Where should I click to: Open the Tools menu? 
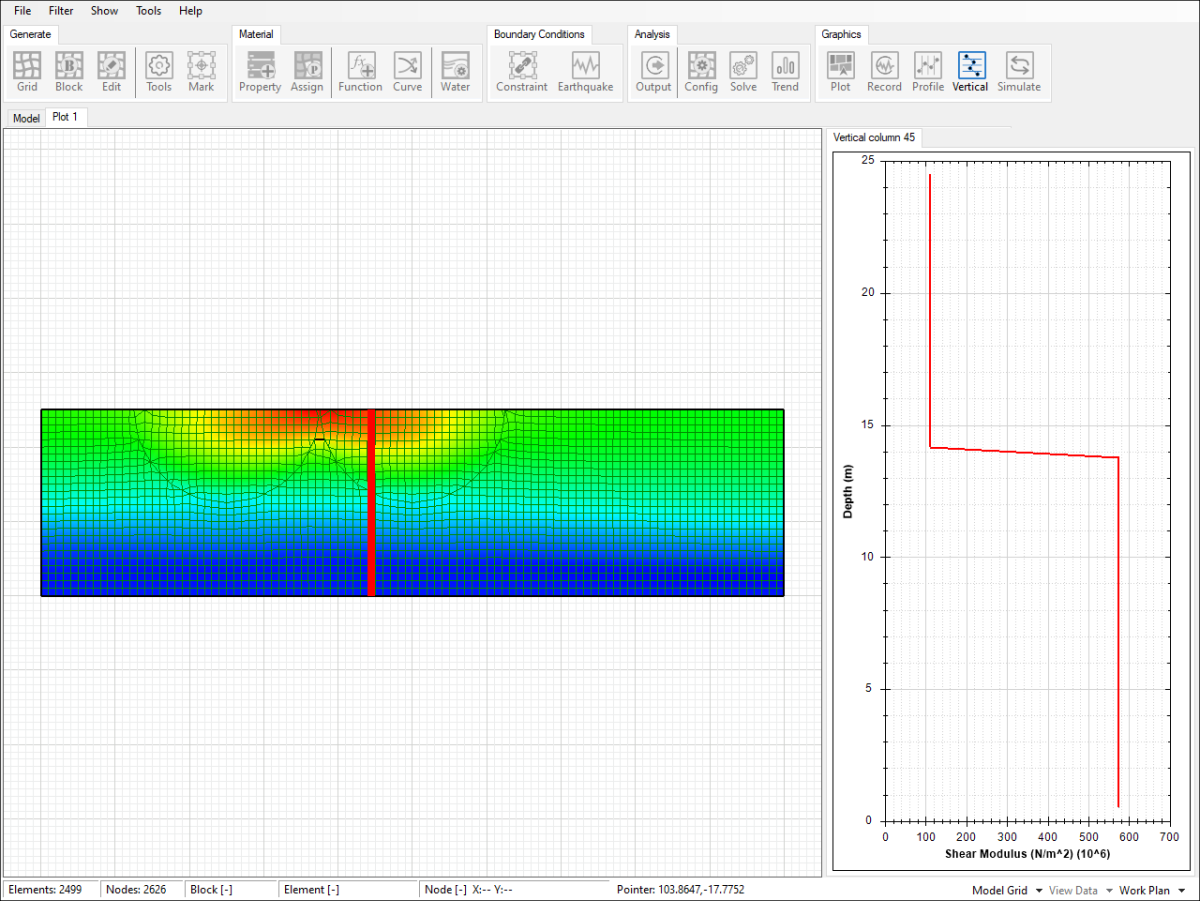[148, 11]
